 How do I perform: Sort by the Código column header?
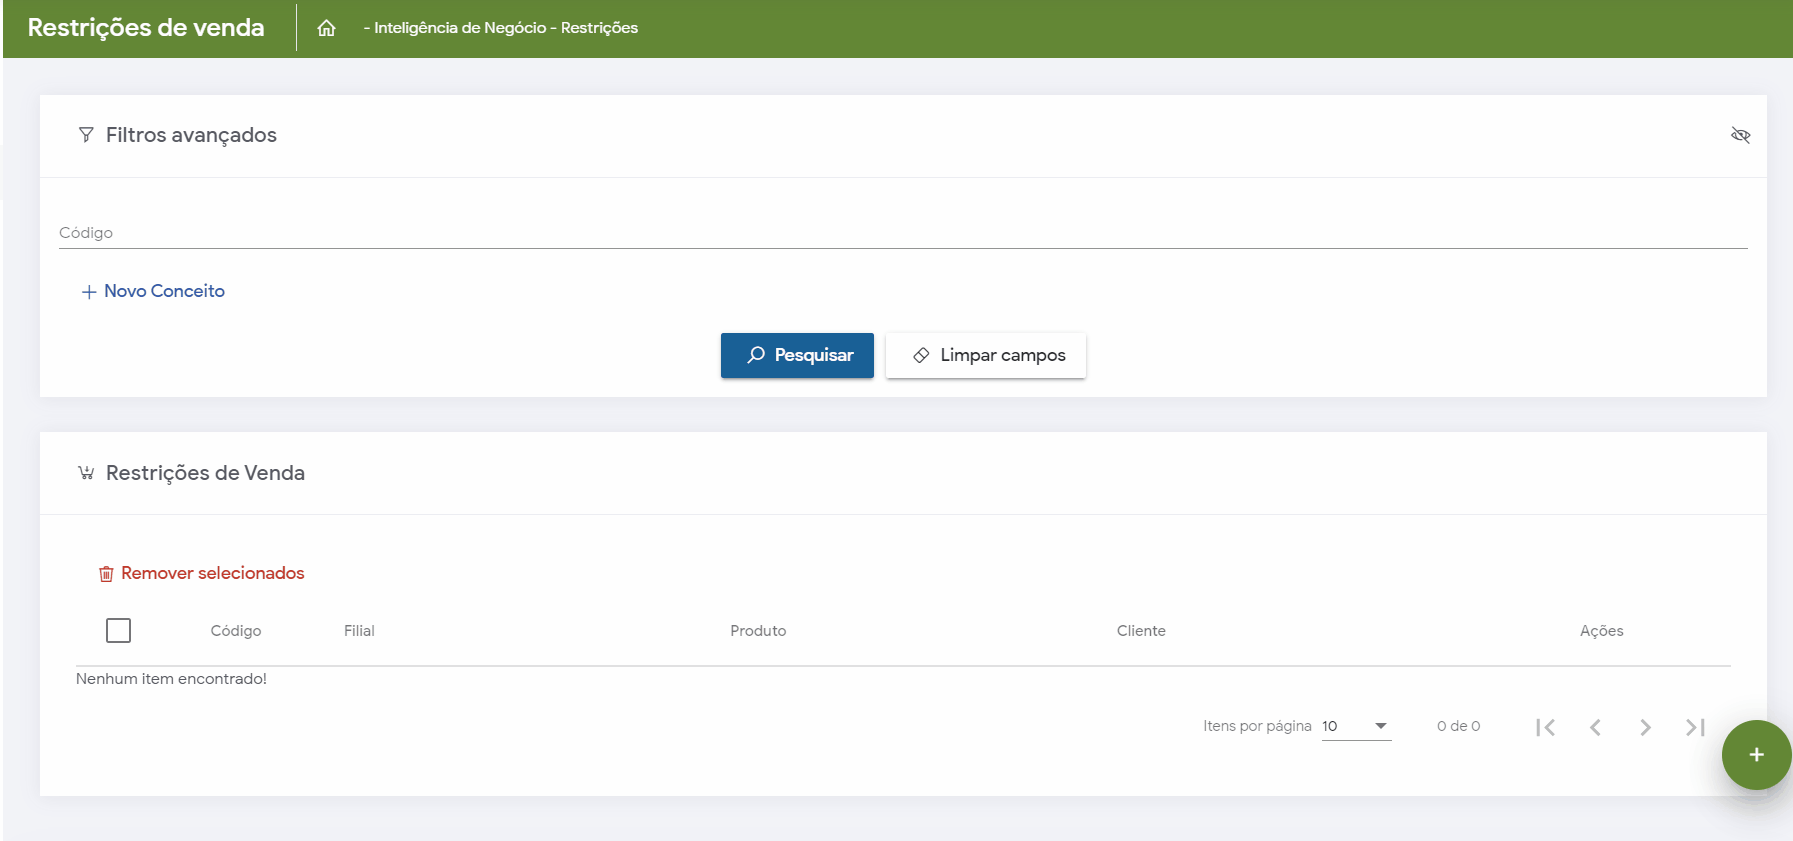point(236,631)
